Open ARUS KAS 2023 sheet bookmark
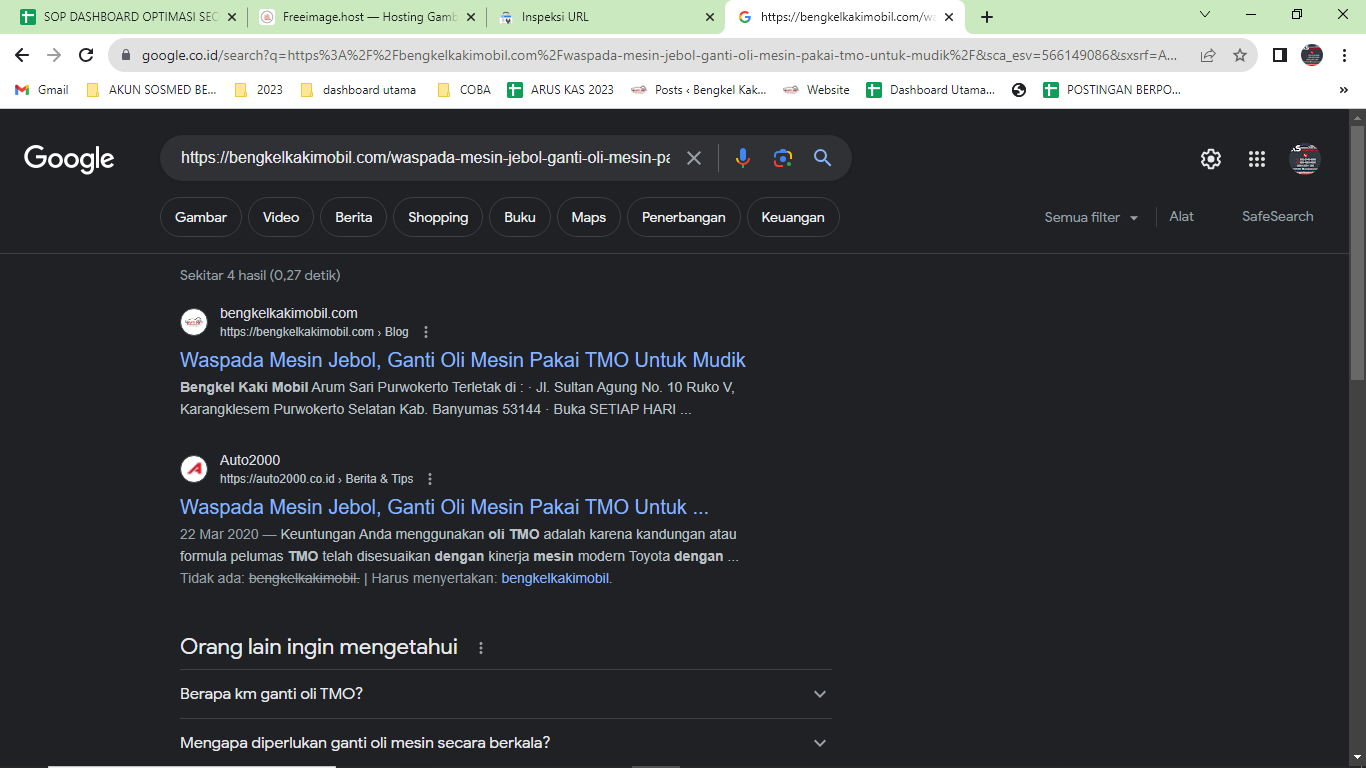The height and width of the screenshot is (768, 1366). pyautogui.click(x=561, y=90)
